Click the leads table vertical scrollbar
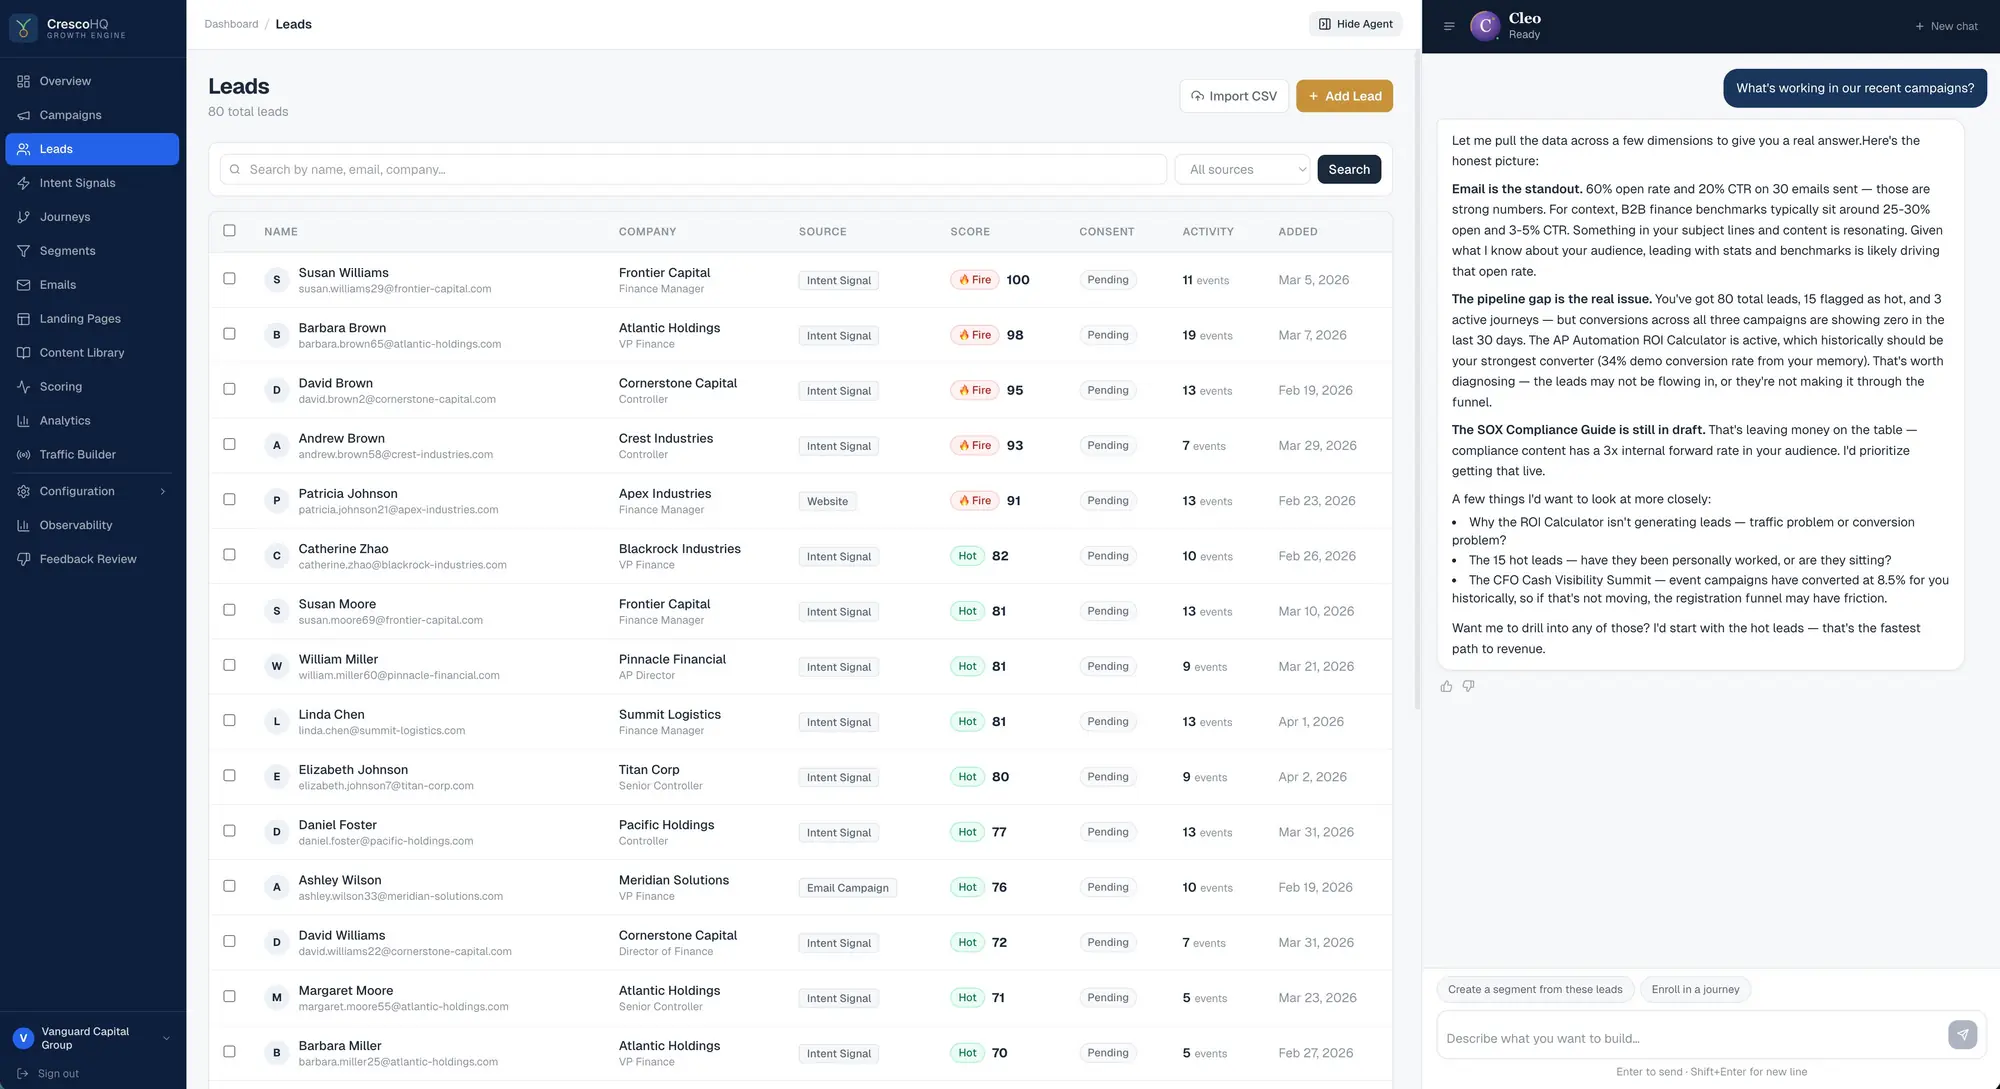Viewport: 2000px width, 1089px height. [x=1417, y=380]
